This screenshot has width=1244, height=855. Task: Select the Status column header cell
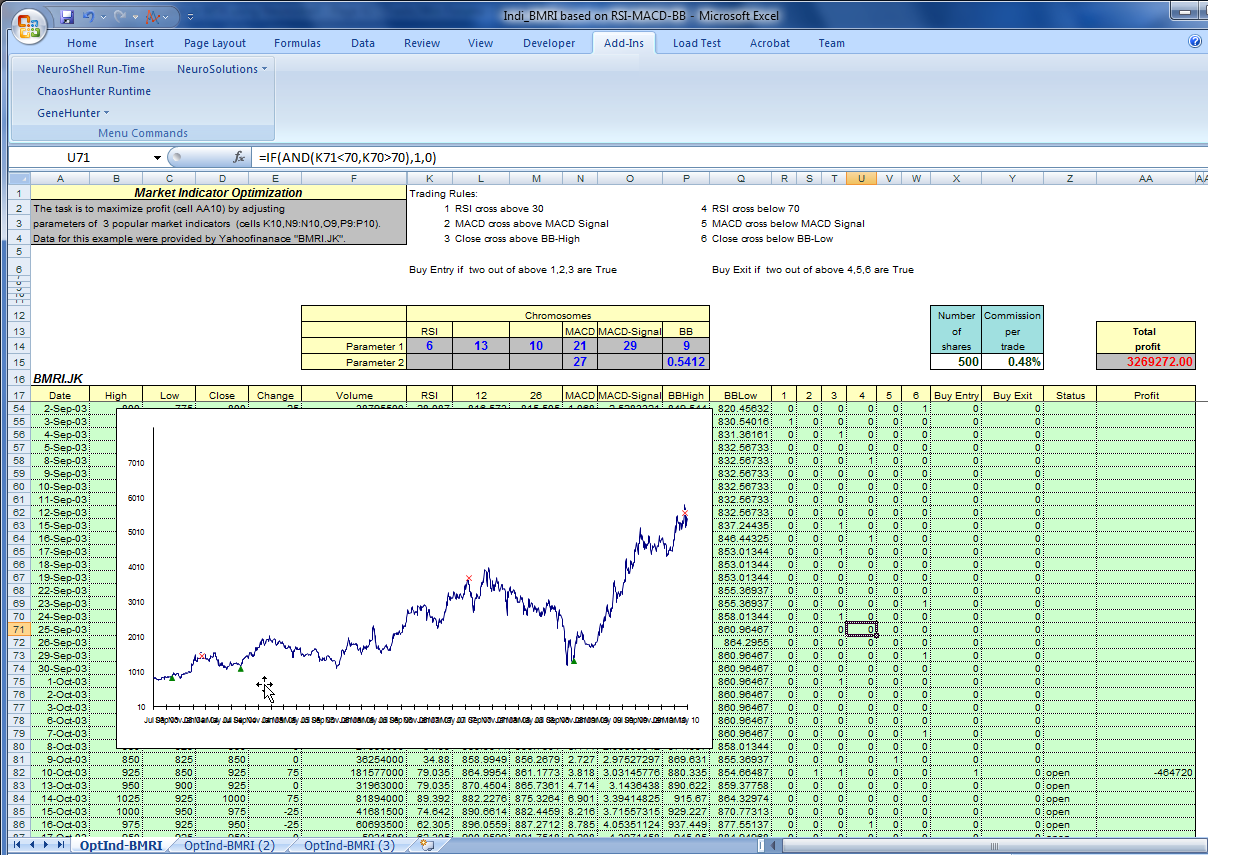pyautogui.click(x=1070, y=395)
